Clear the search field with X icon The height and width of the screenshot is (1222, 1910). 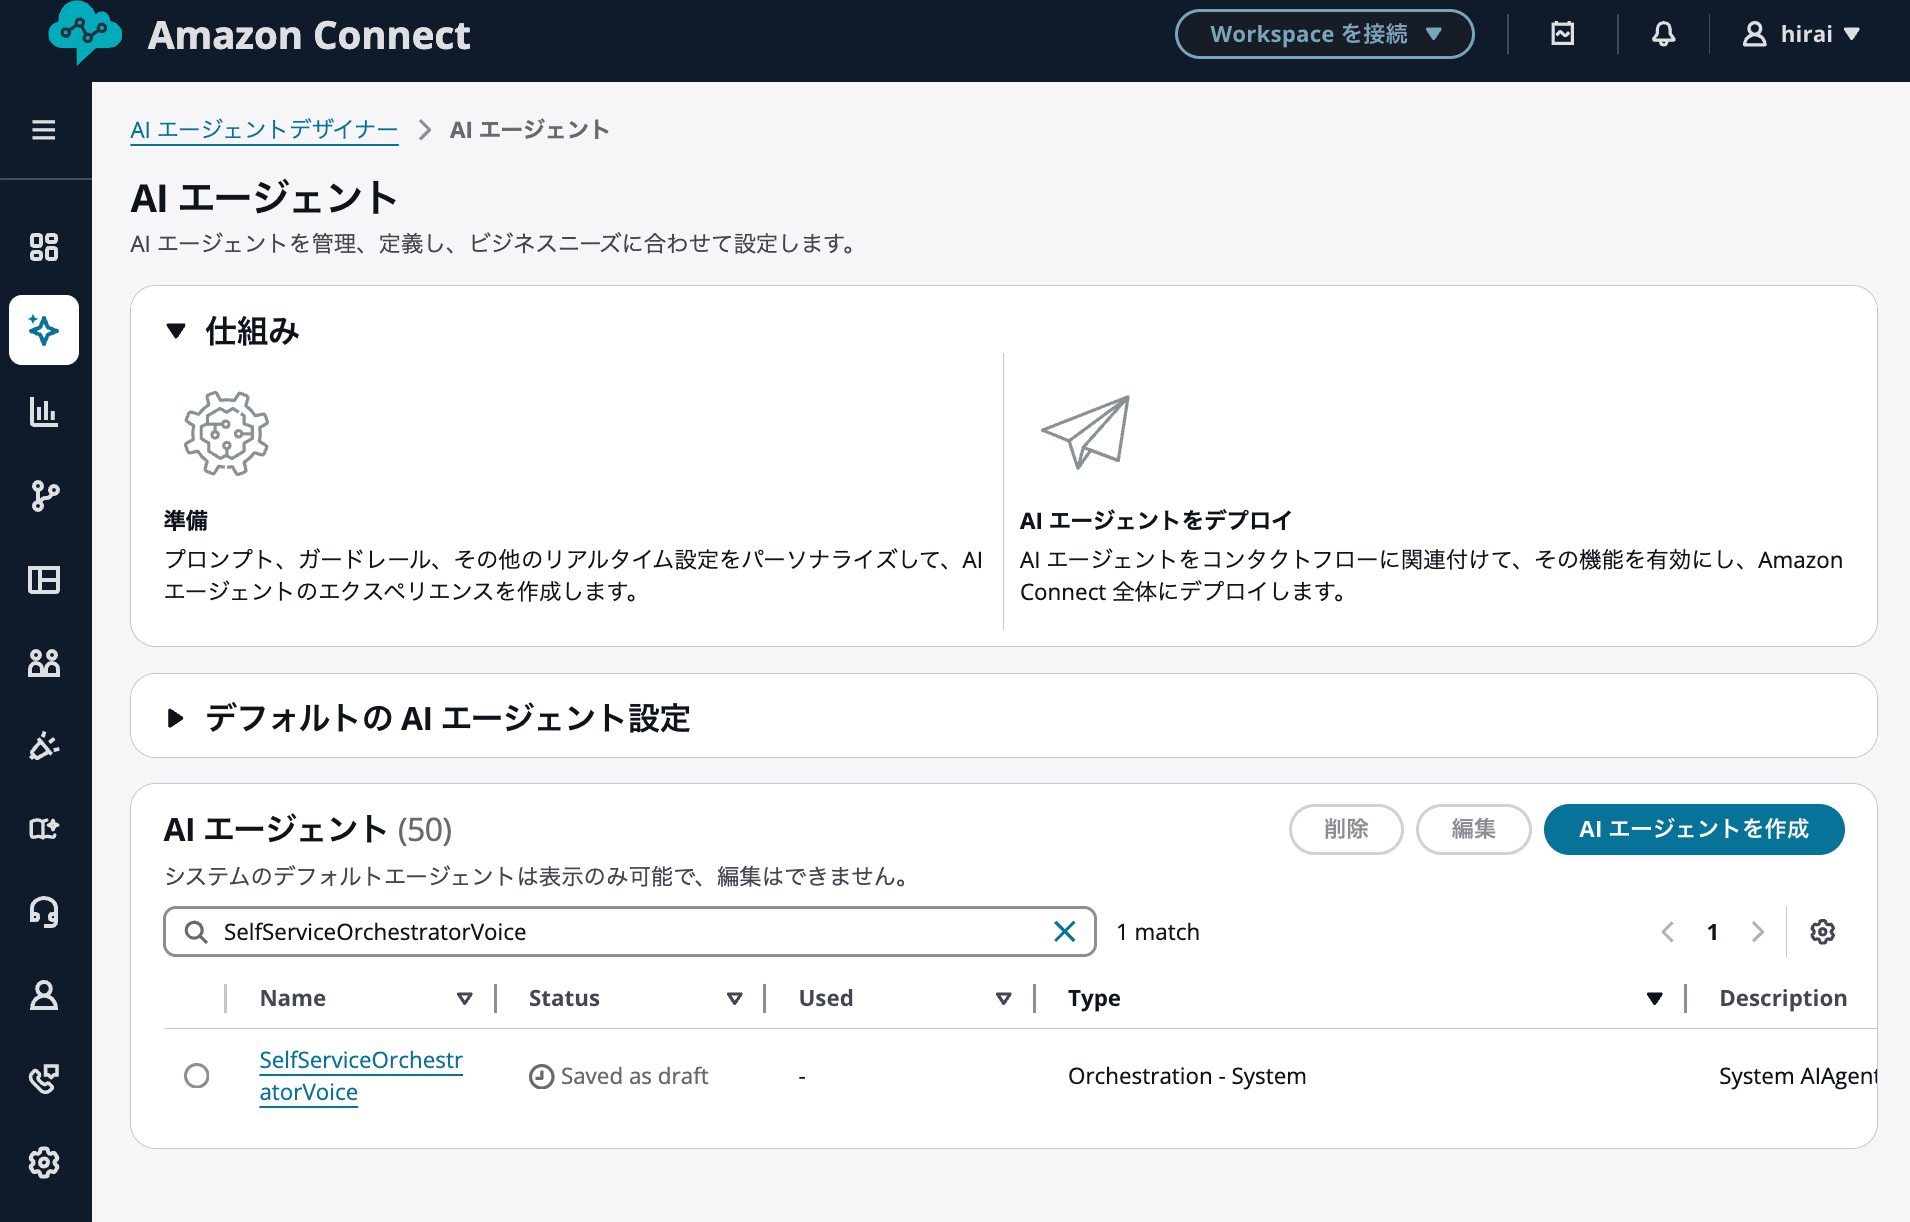tap(1065, 932)
